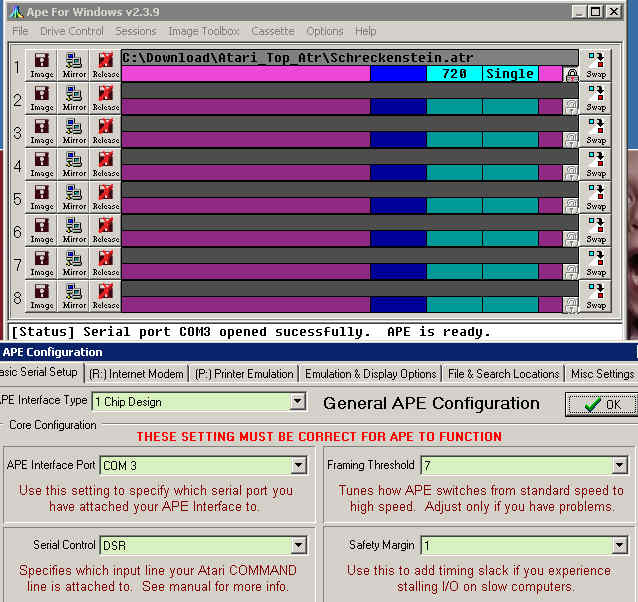Open the Help menu
This screenshot has width=638, height=602.
pyautogui.click(x=365, y=31)
